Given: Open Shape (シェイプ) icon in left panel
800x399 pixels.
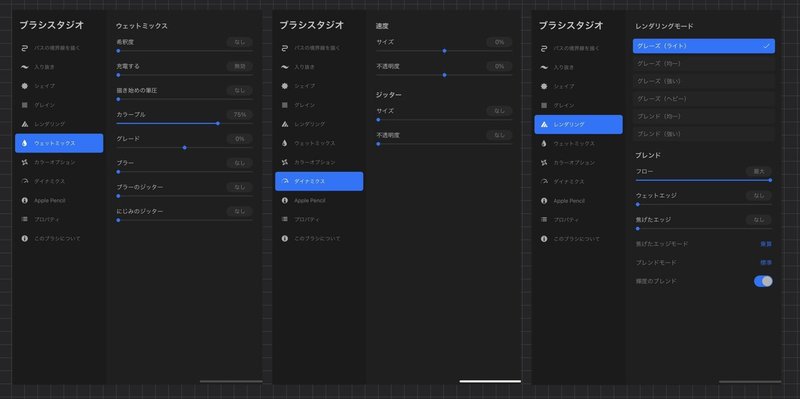Looking at the screenshot, I should [24, 86].
